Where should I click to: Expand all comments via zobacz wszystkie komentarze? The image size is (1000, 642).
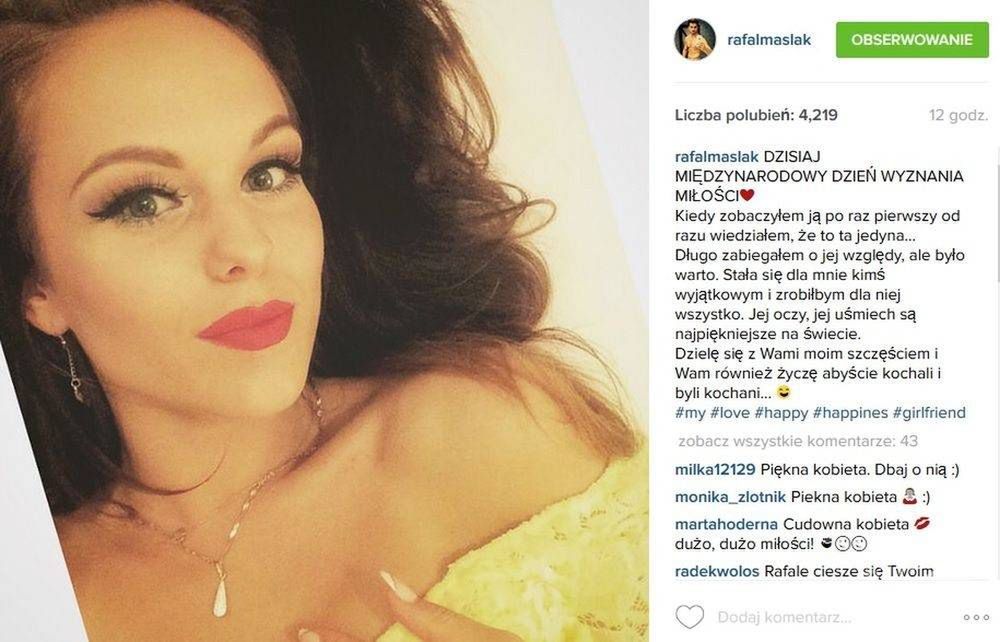[798, 441]
